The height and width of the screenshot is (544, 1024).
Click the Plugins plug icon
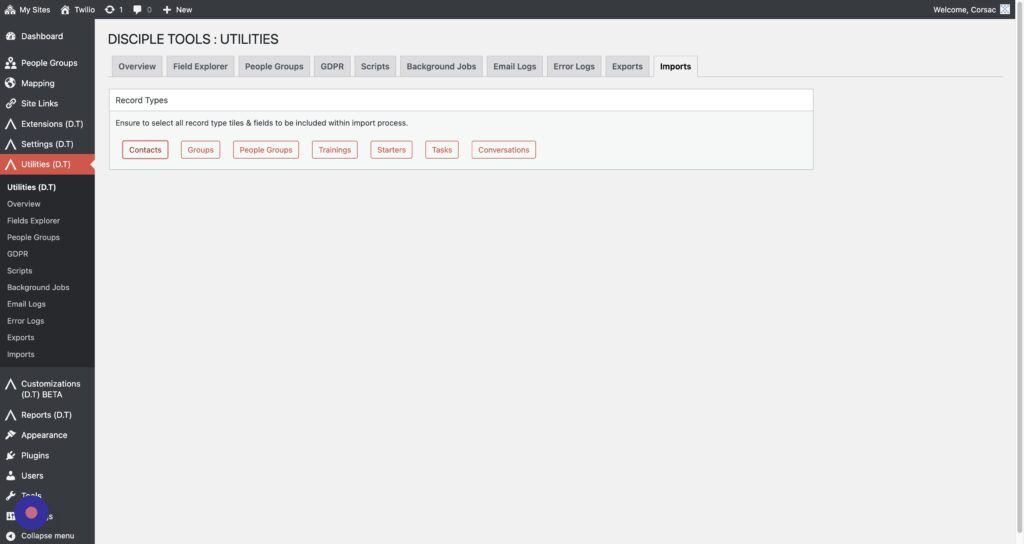coord(11,455)
